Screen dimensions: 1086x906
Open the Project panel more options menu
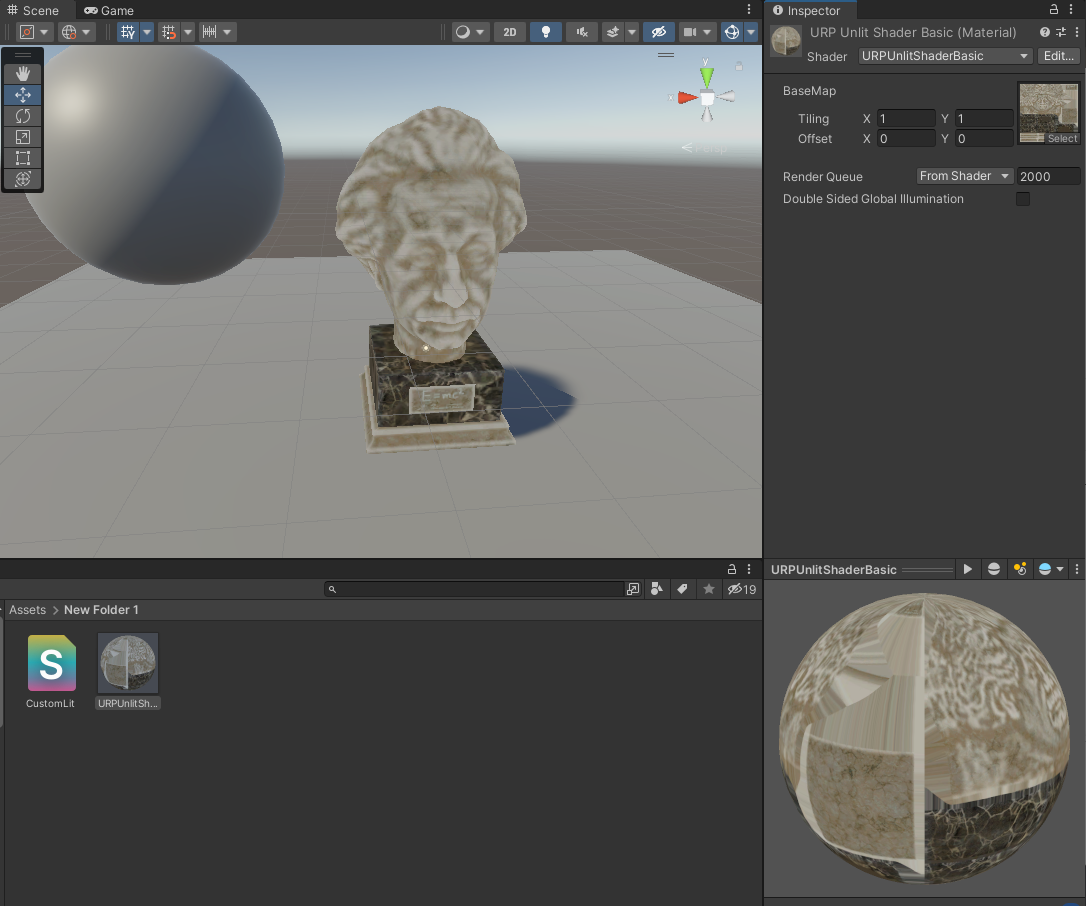coord(749,569)
